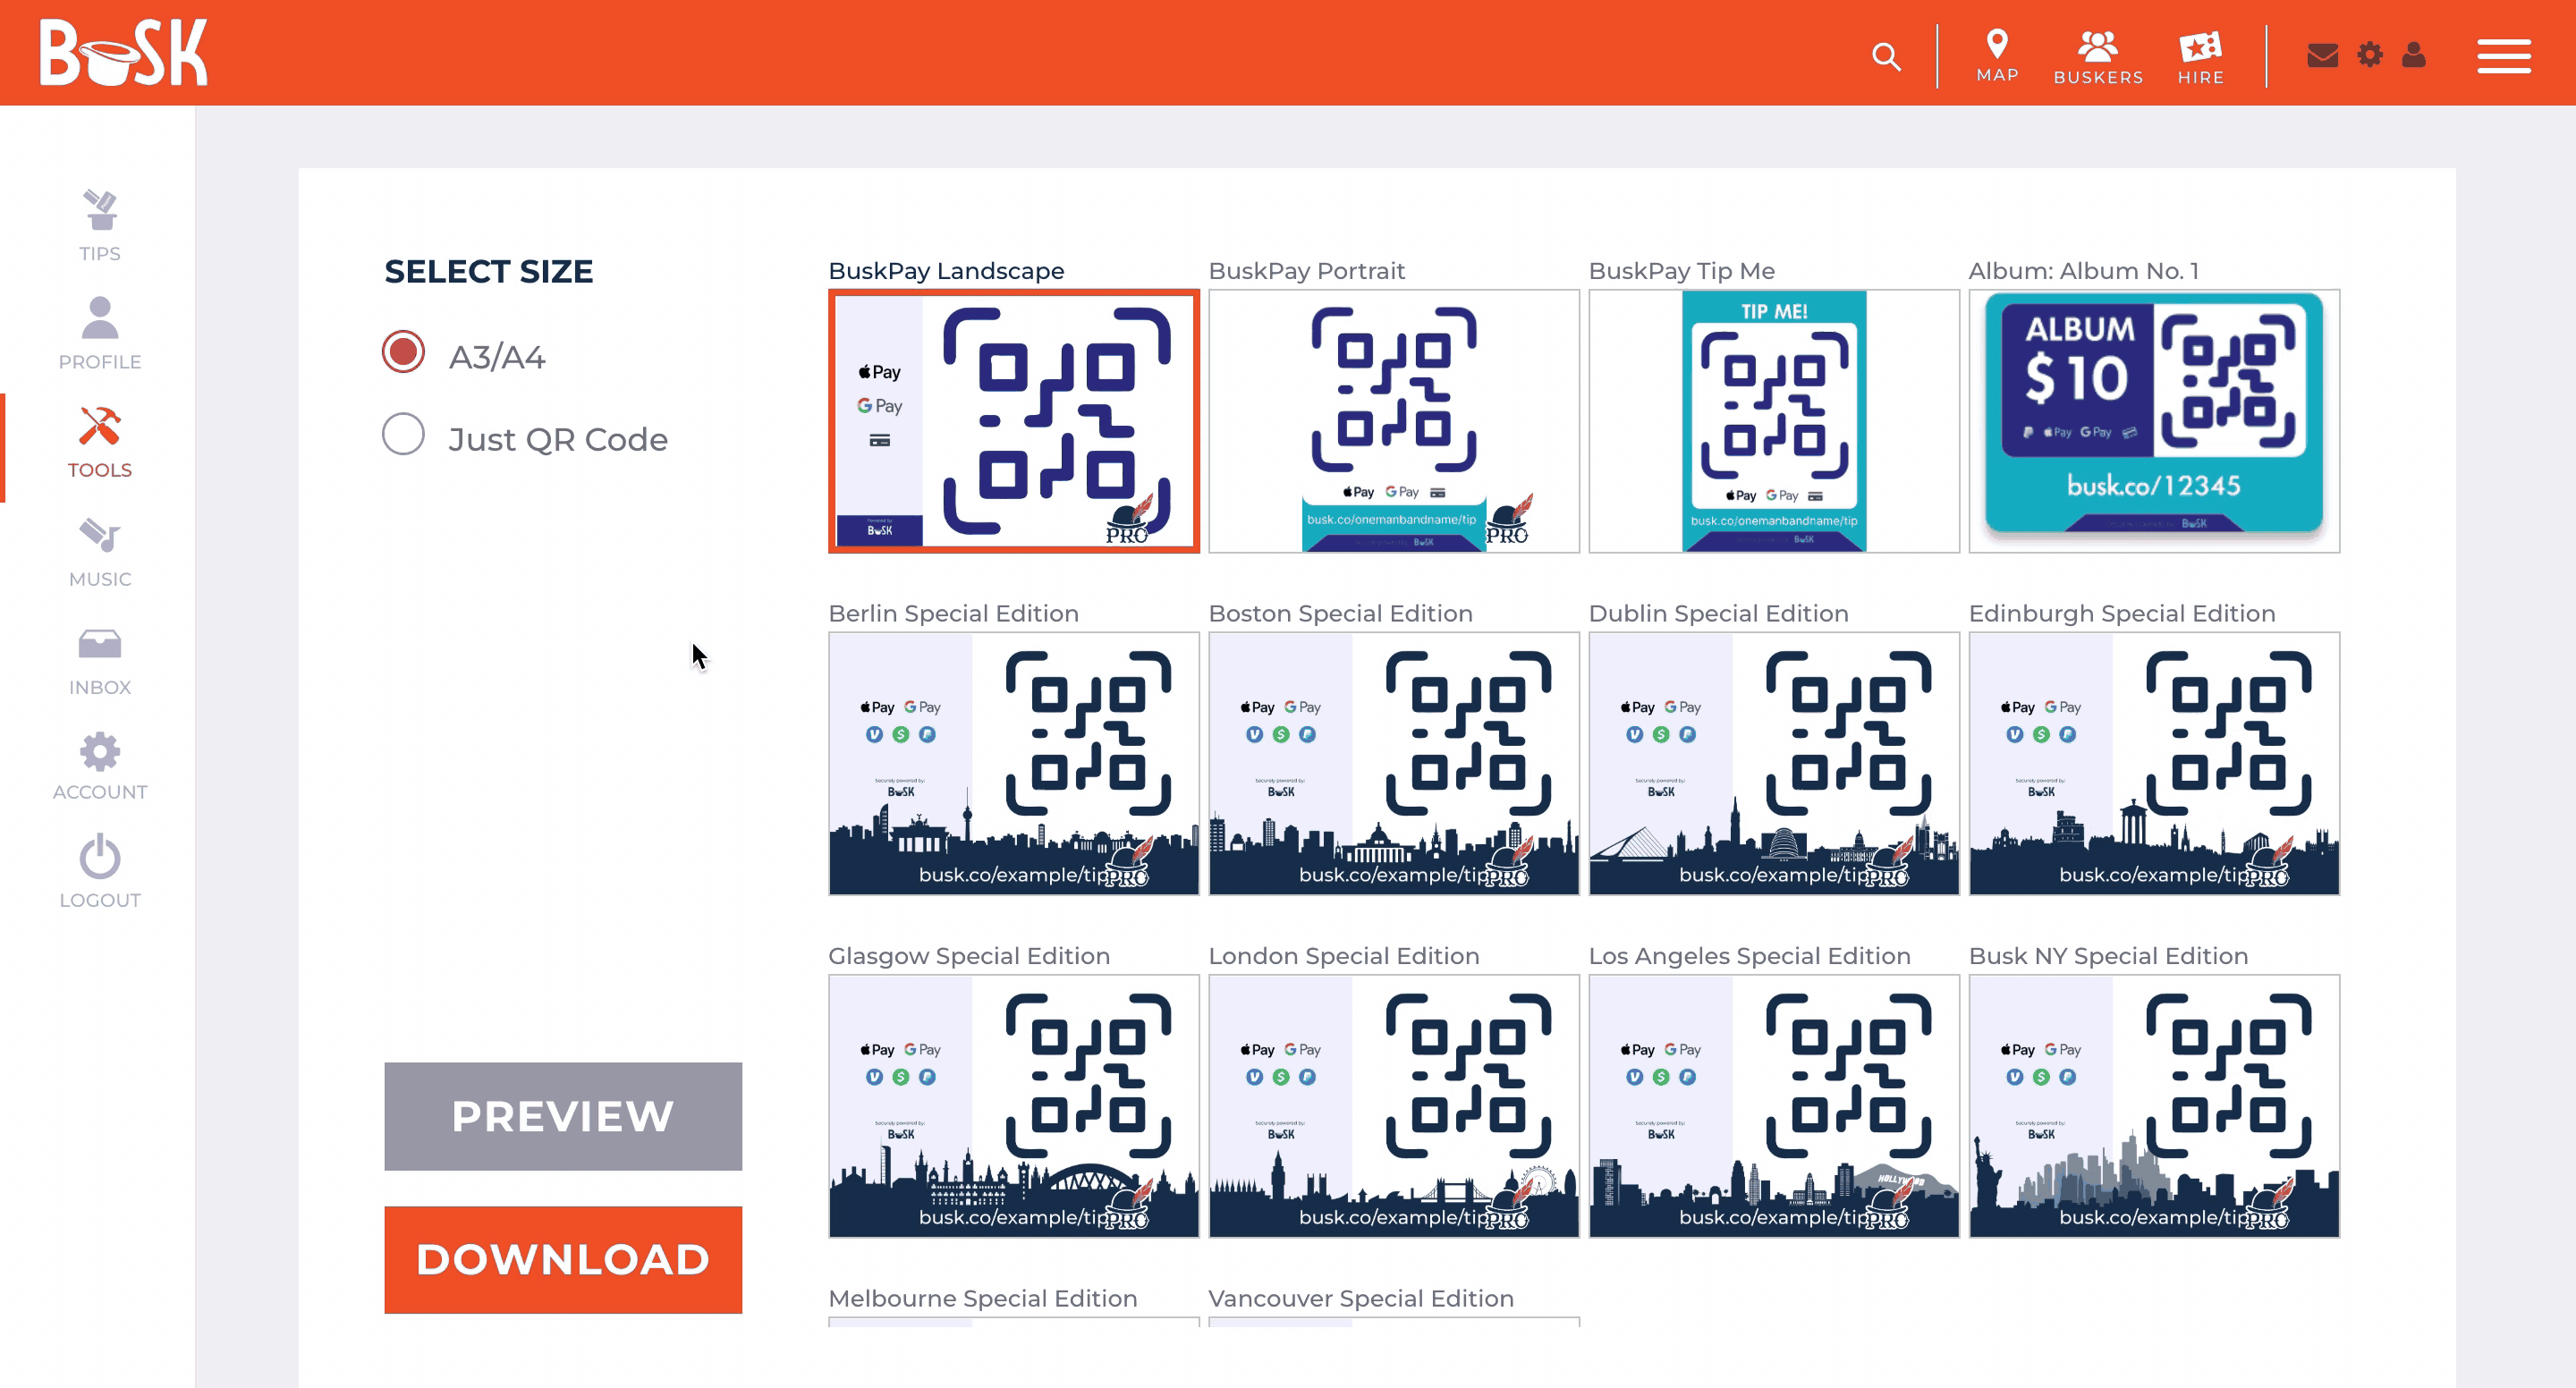Select the A3/A4 size radio button

(403, 352)
